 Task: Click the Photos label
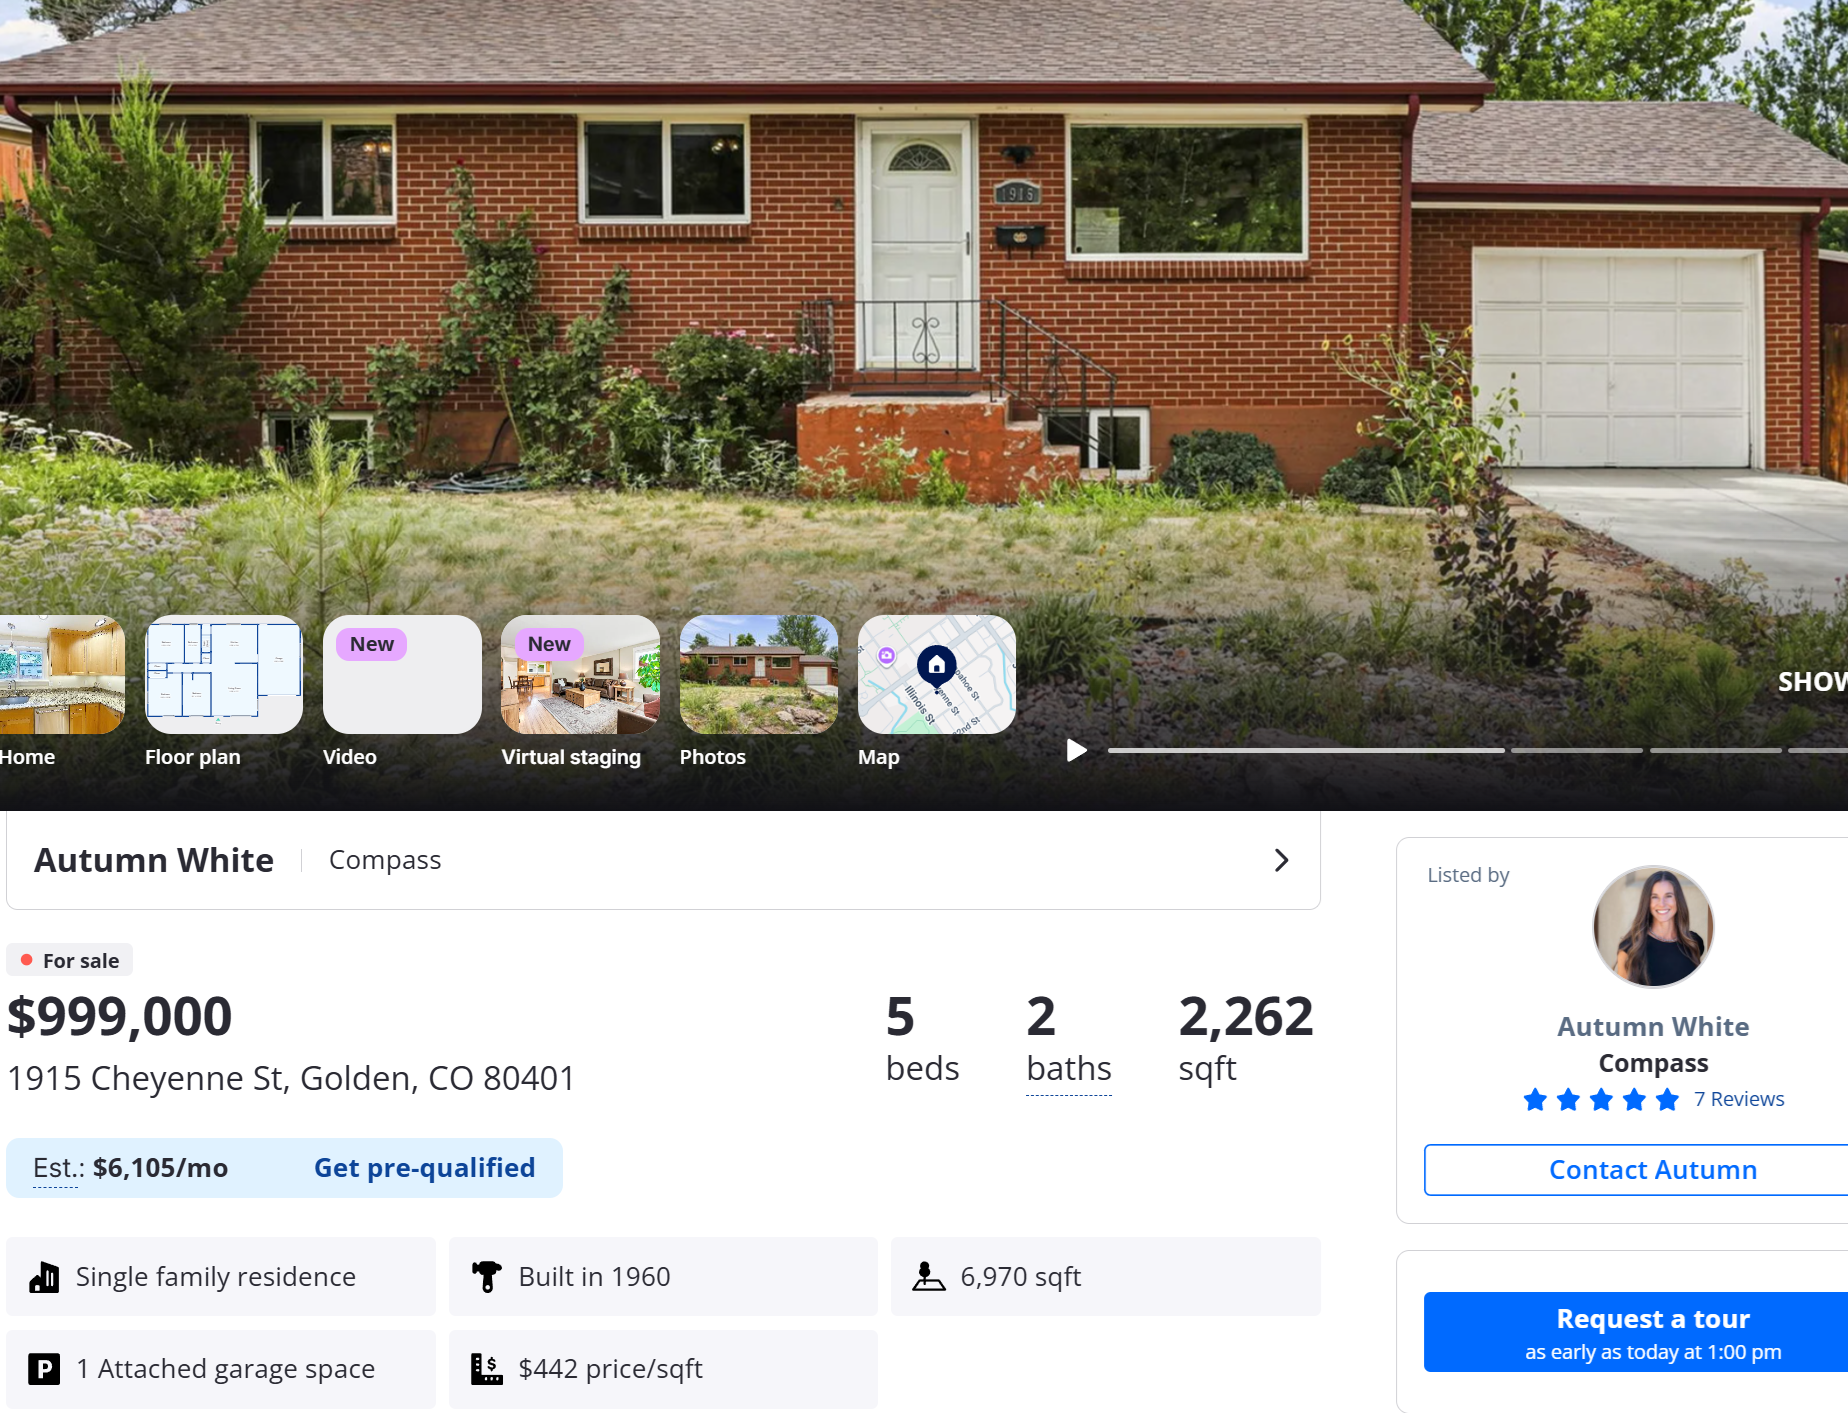click(x=713, y=757)
